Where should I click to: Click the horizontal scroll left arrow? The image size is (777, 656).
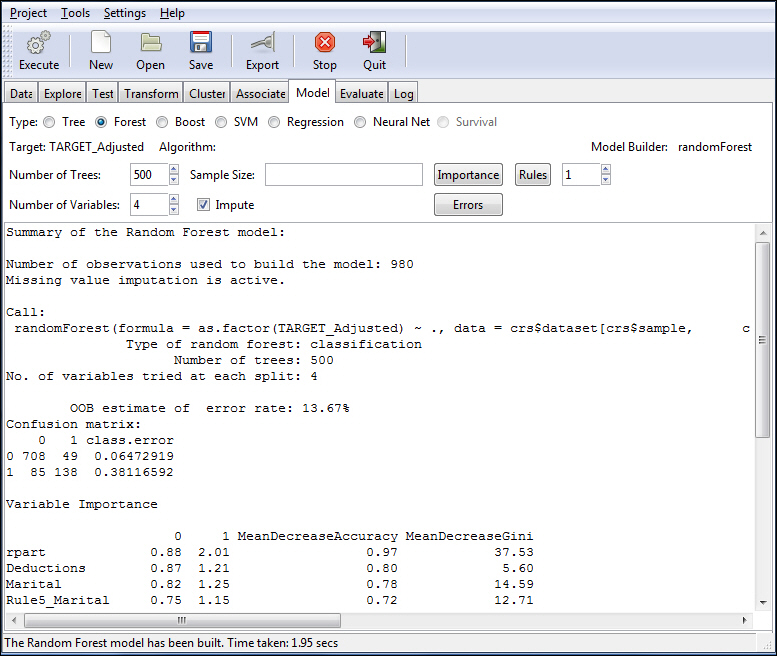tap(14, 620)
